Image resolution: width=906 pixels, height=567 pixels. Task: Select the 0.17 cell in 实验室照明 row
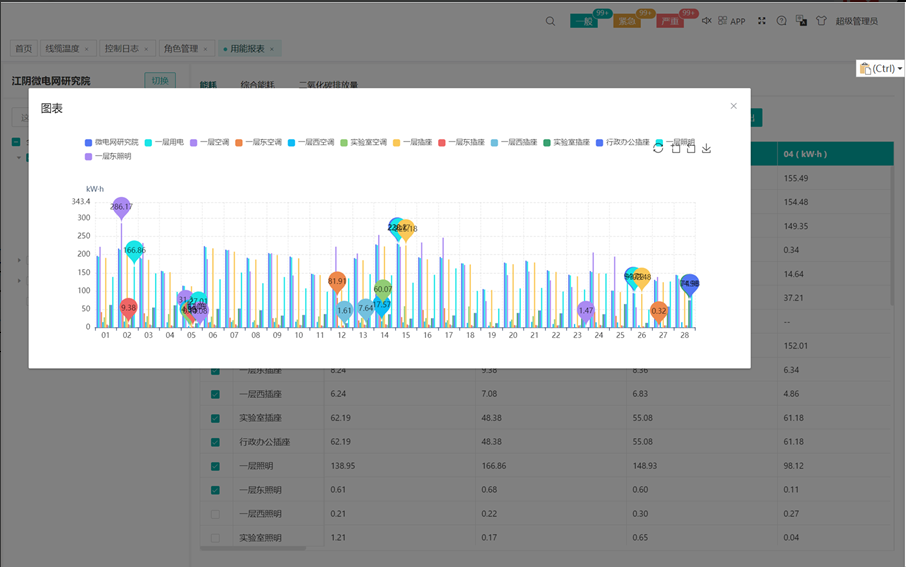coord(489,538)
